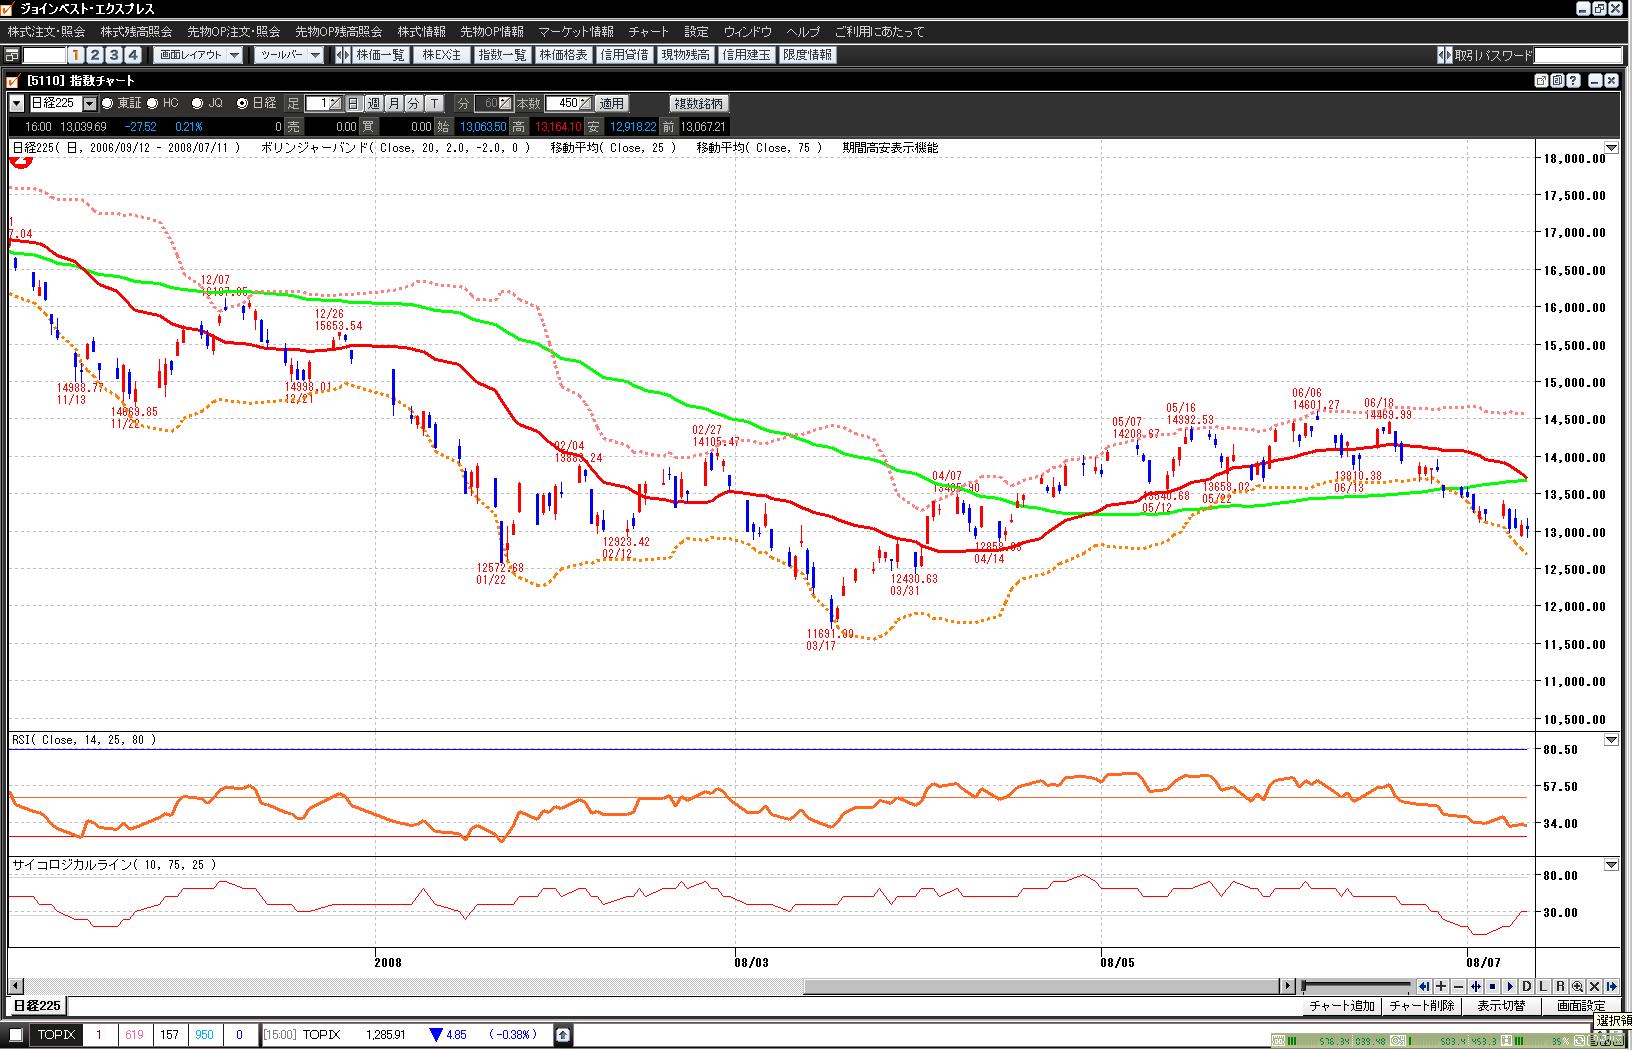Click the チャート追加 button

pos(1341,1006)
